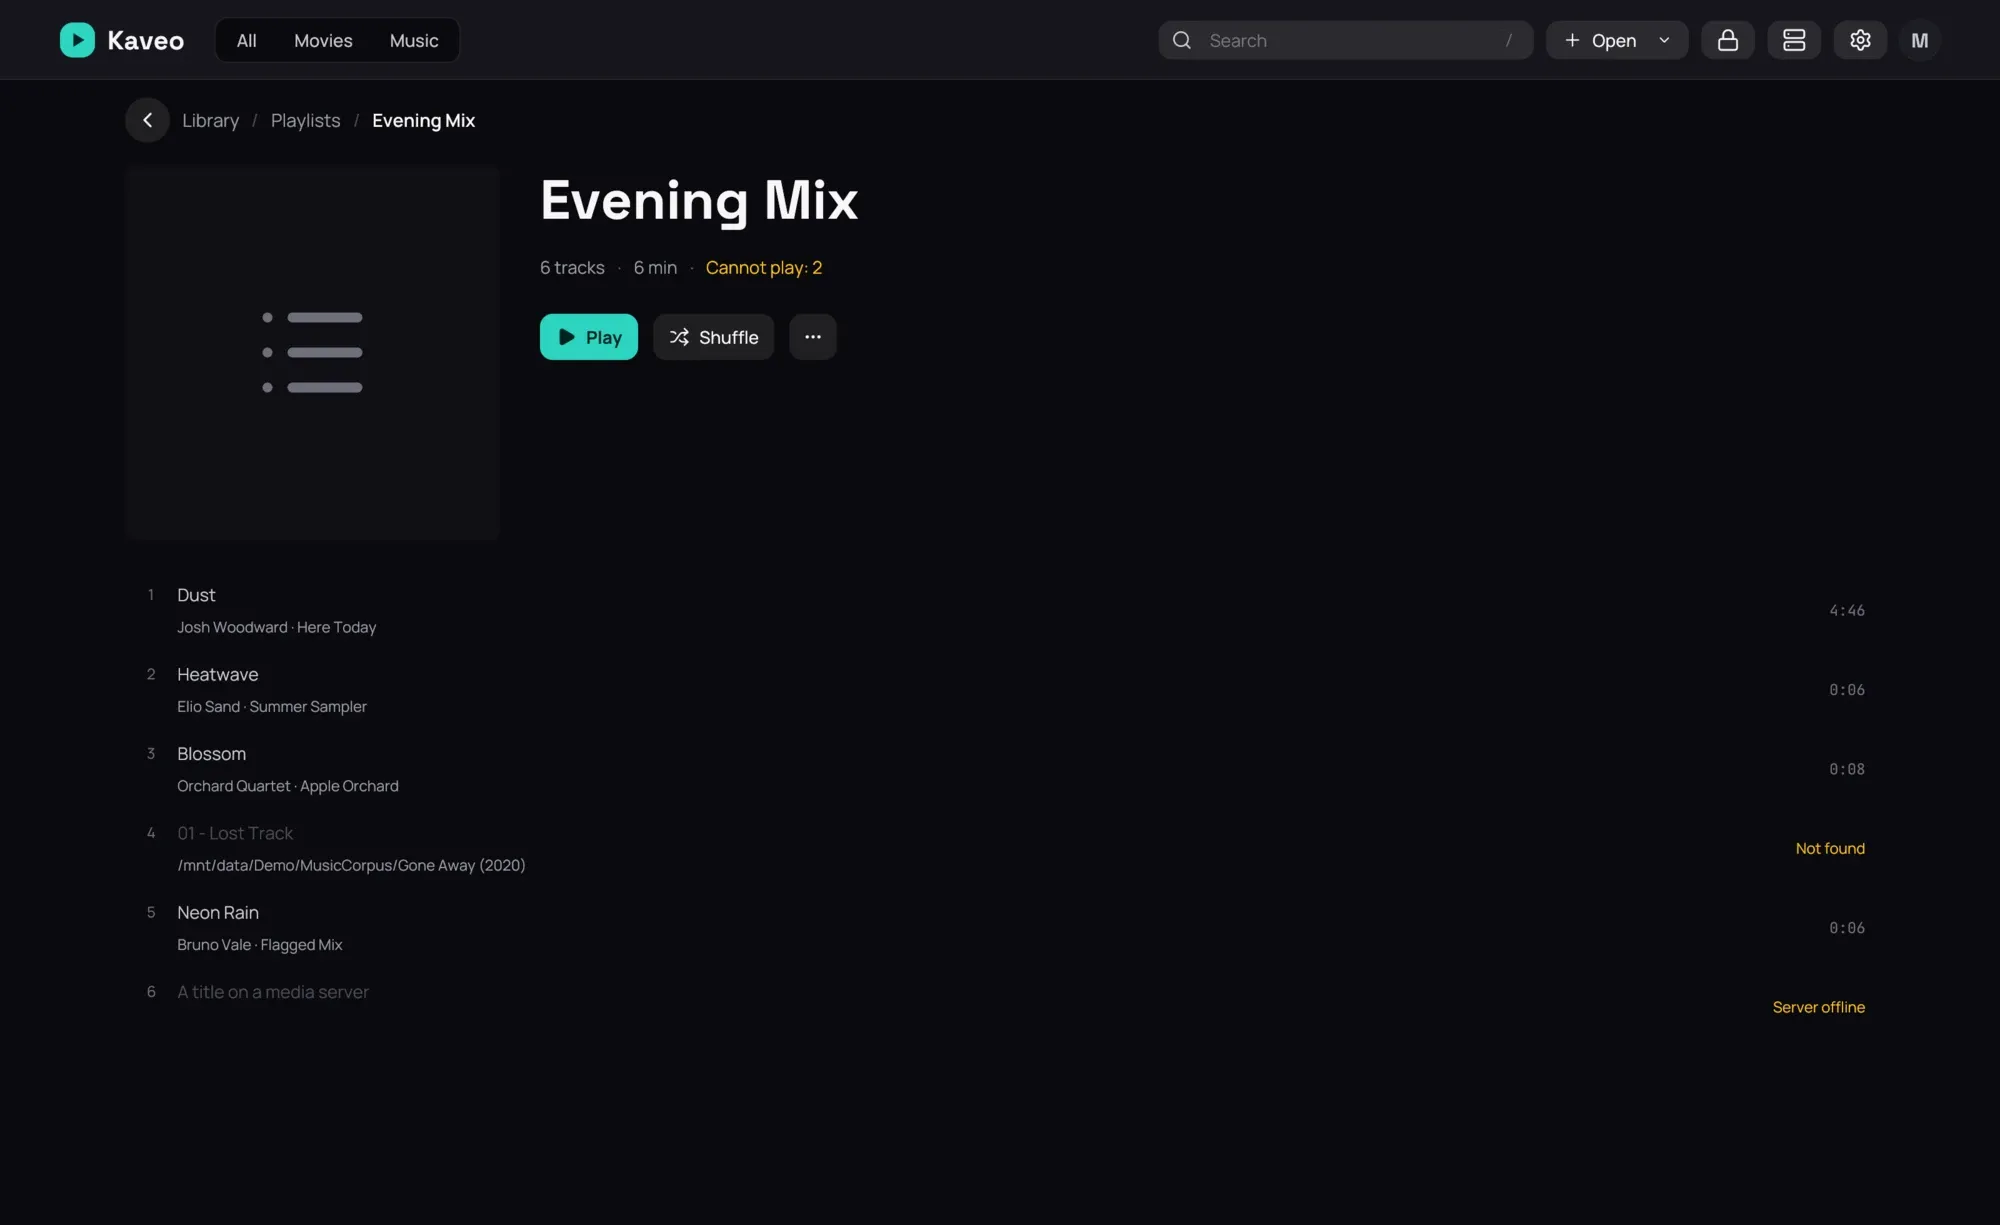This screenshot has height=1225, width=2000.
Task: Open the three-dots more options button
Action: (812, 337)
